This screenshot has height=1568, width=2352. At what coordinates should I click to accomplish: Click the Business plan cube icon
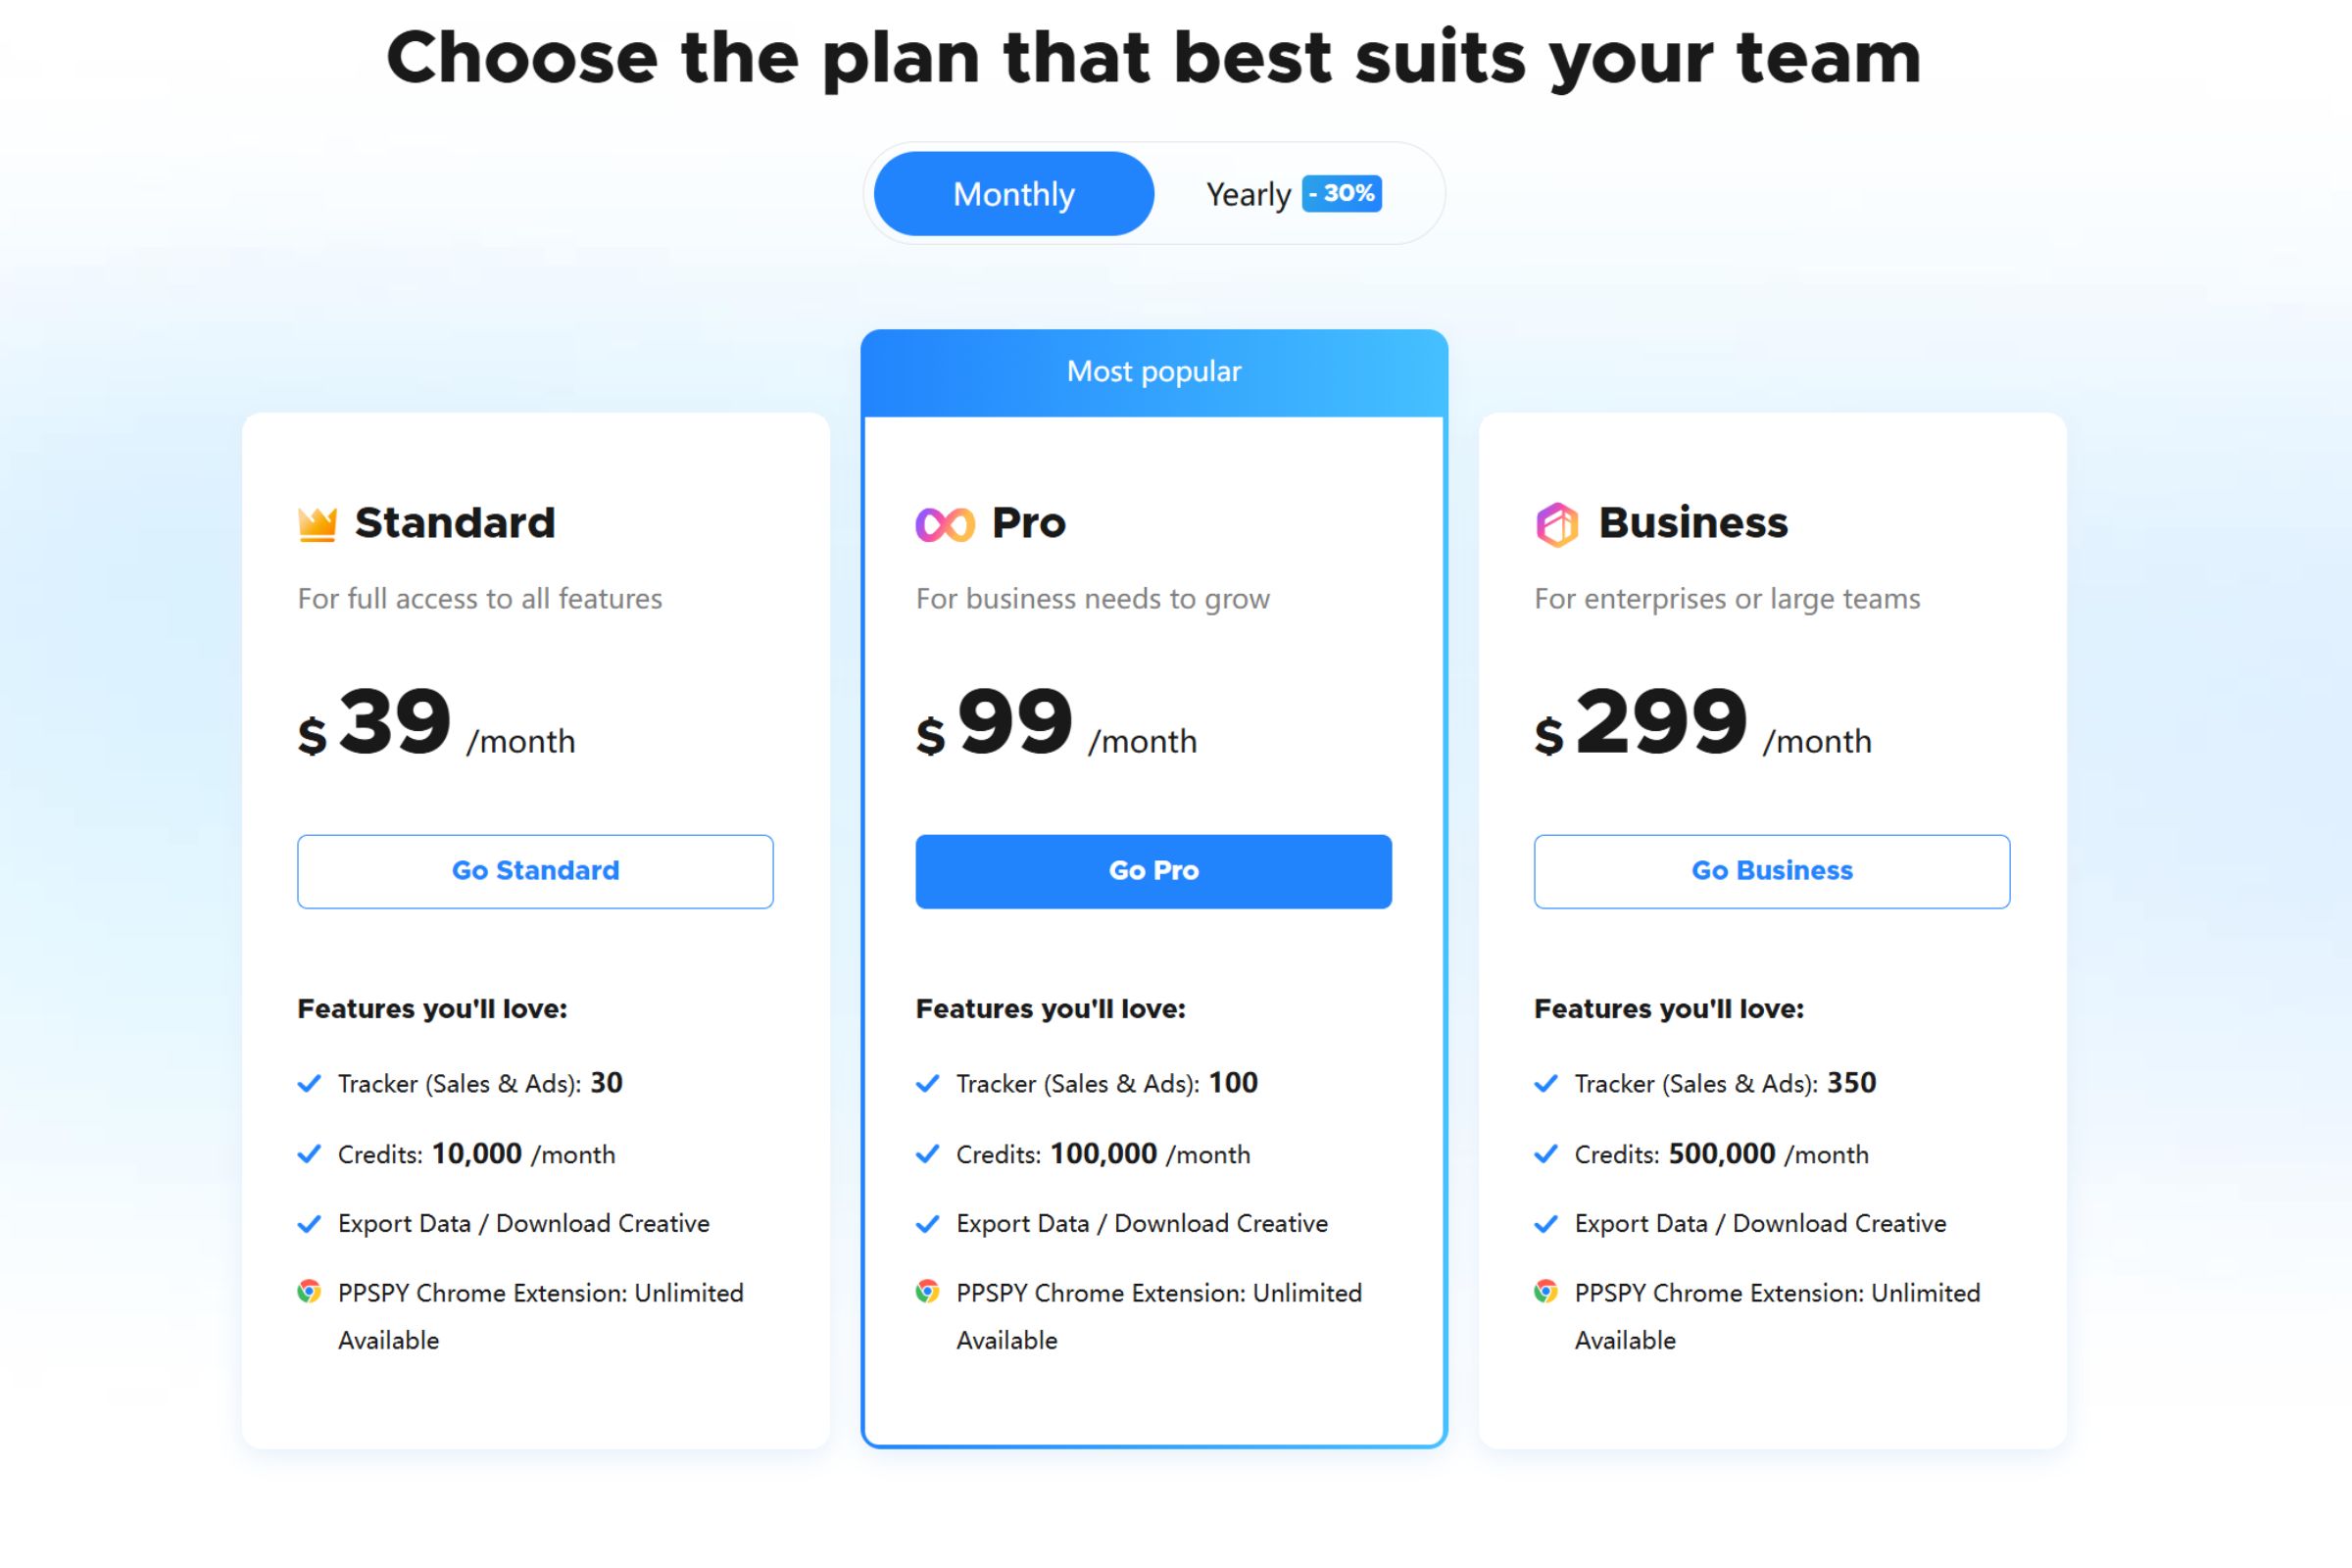[1556, 524]
